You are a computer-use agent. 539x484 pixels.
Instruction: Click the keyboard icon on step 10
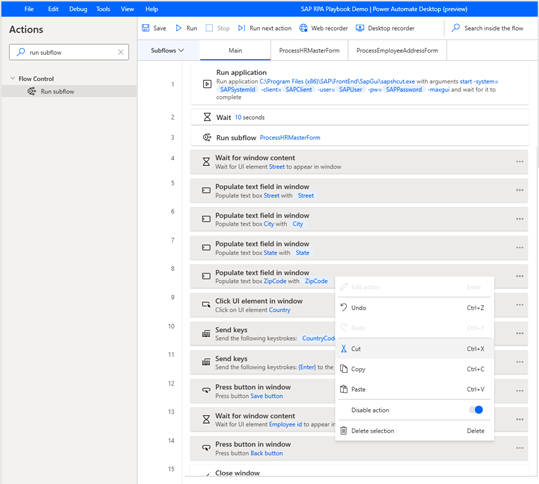(206, 333)
